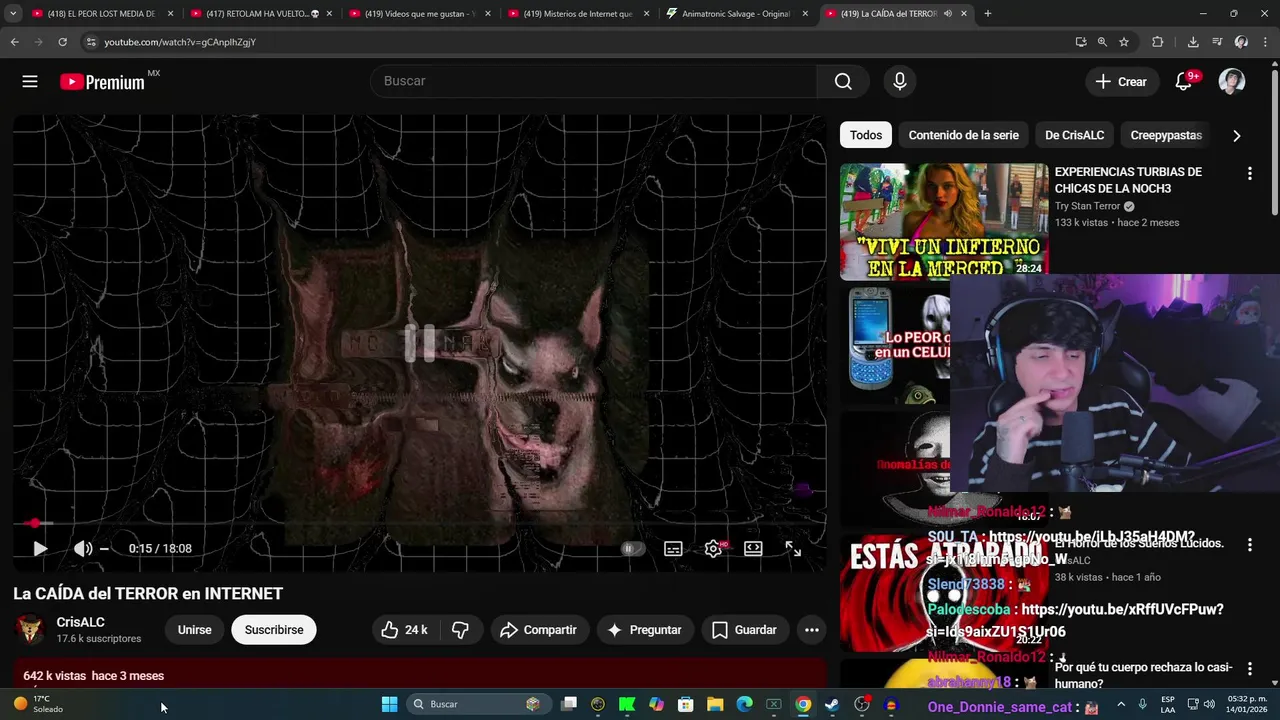This screenshot has height=720, width=1280.
Task: Open File Explorer from the taskbar
Action: pos(715,705)
